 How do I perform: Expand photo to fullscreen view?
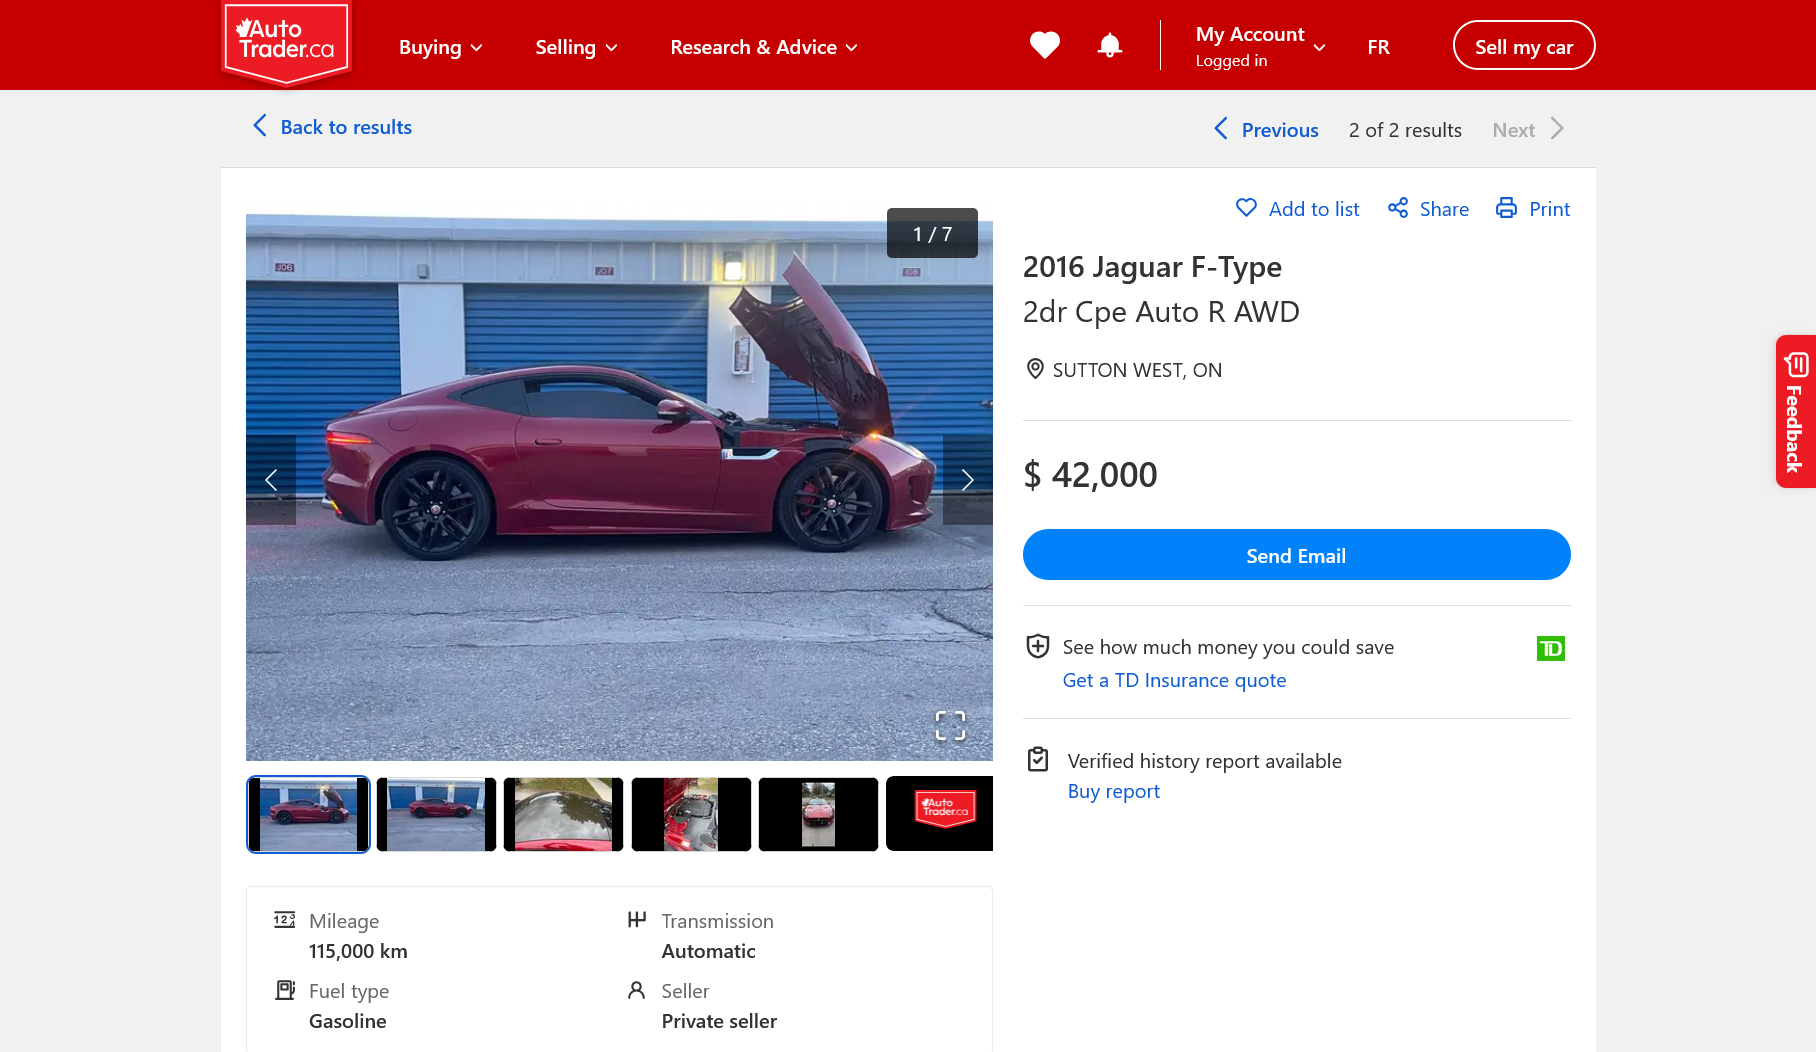click(x=950, y=725)
